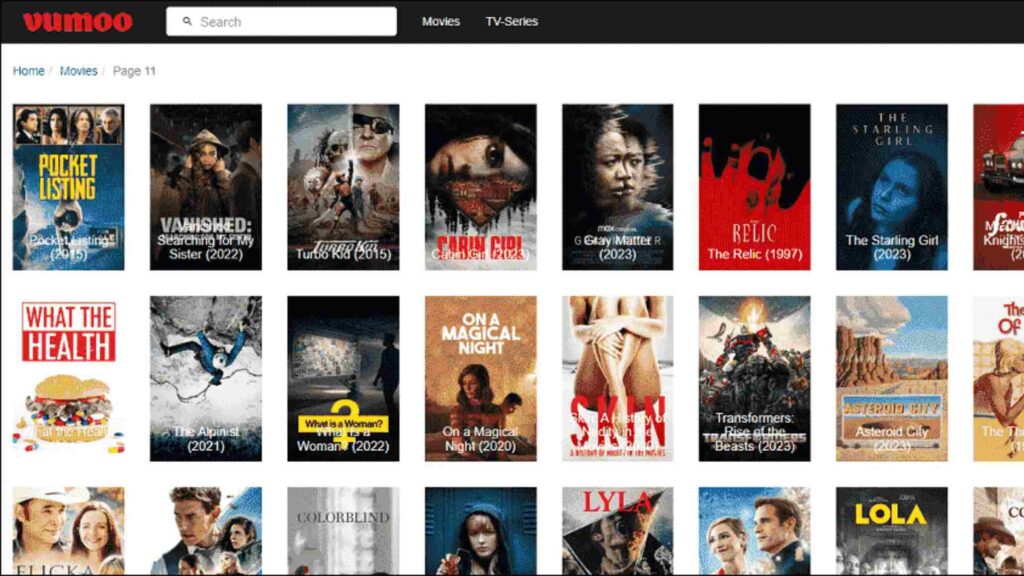Open the Pocket Listing (2015) poster
1024x576 pixels.
(68, 187)
